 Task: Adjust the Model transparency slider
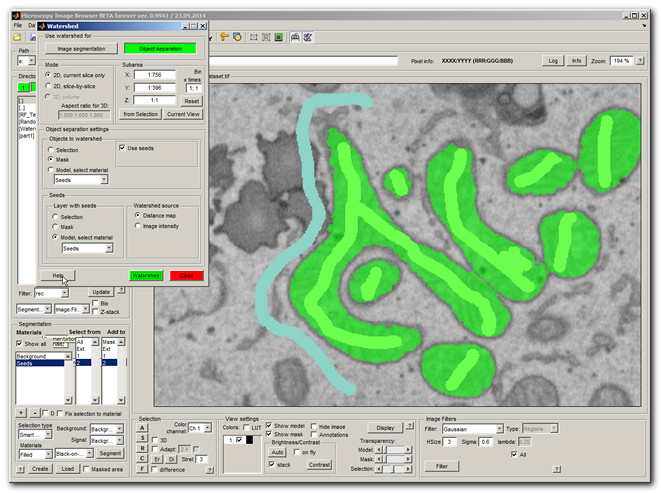coord(394,449)
